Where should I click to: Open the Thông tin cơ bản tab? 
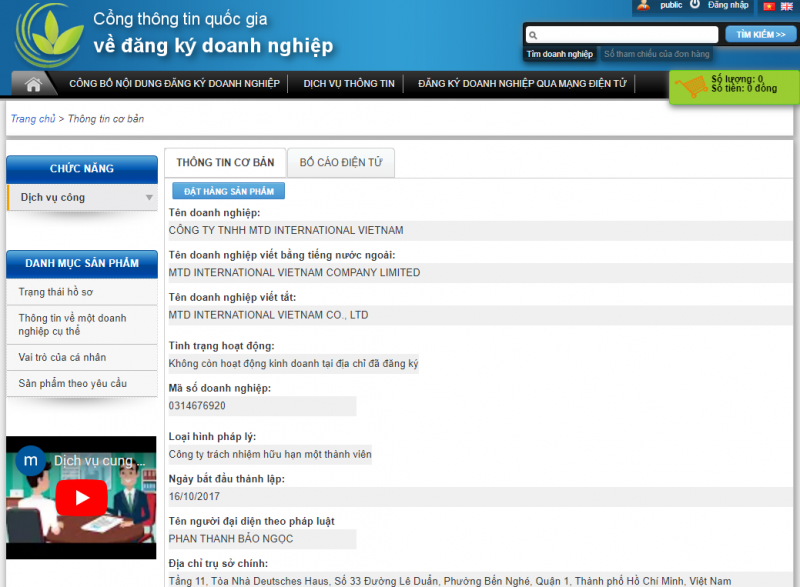click(x=225, y=162)
